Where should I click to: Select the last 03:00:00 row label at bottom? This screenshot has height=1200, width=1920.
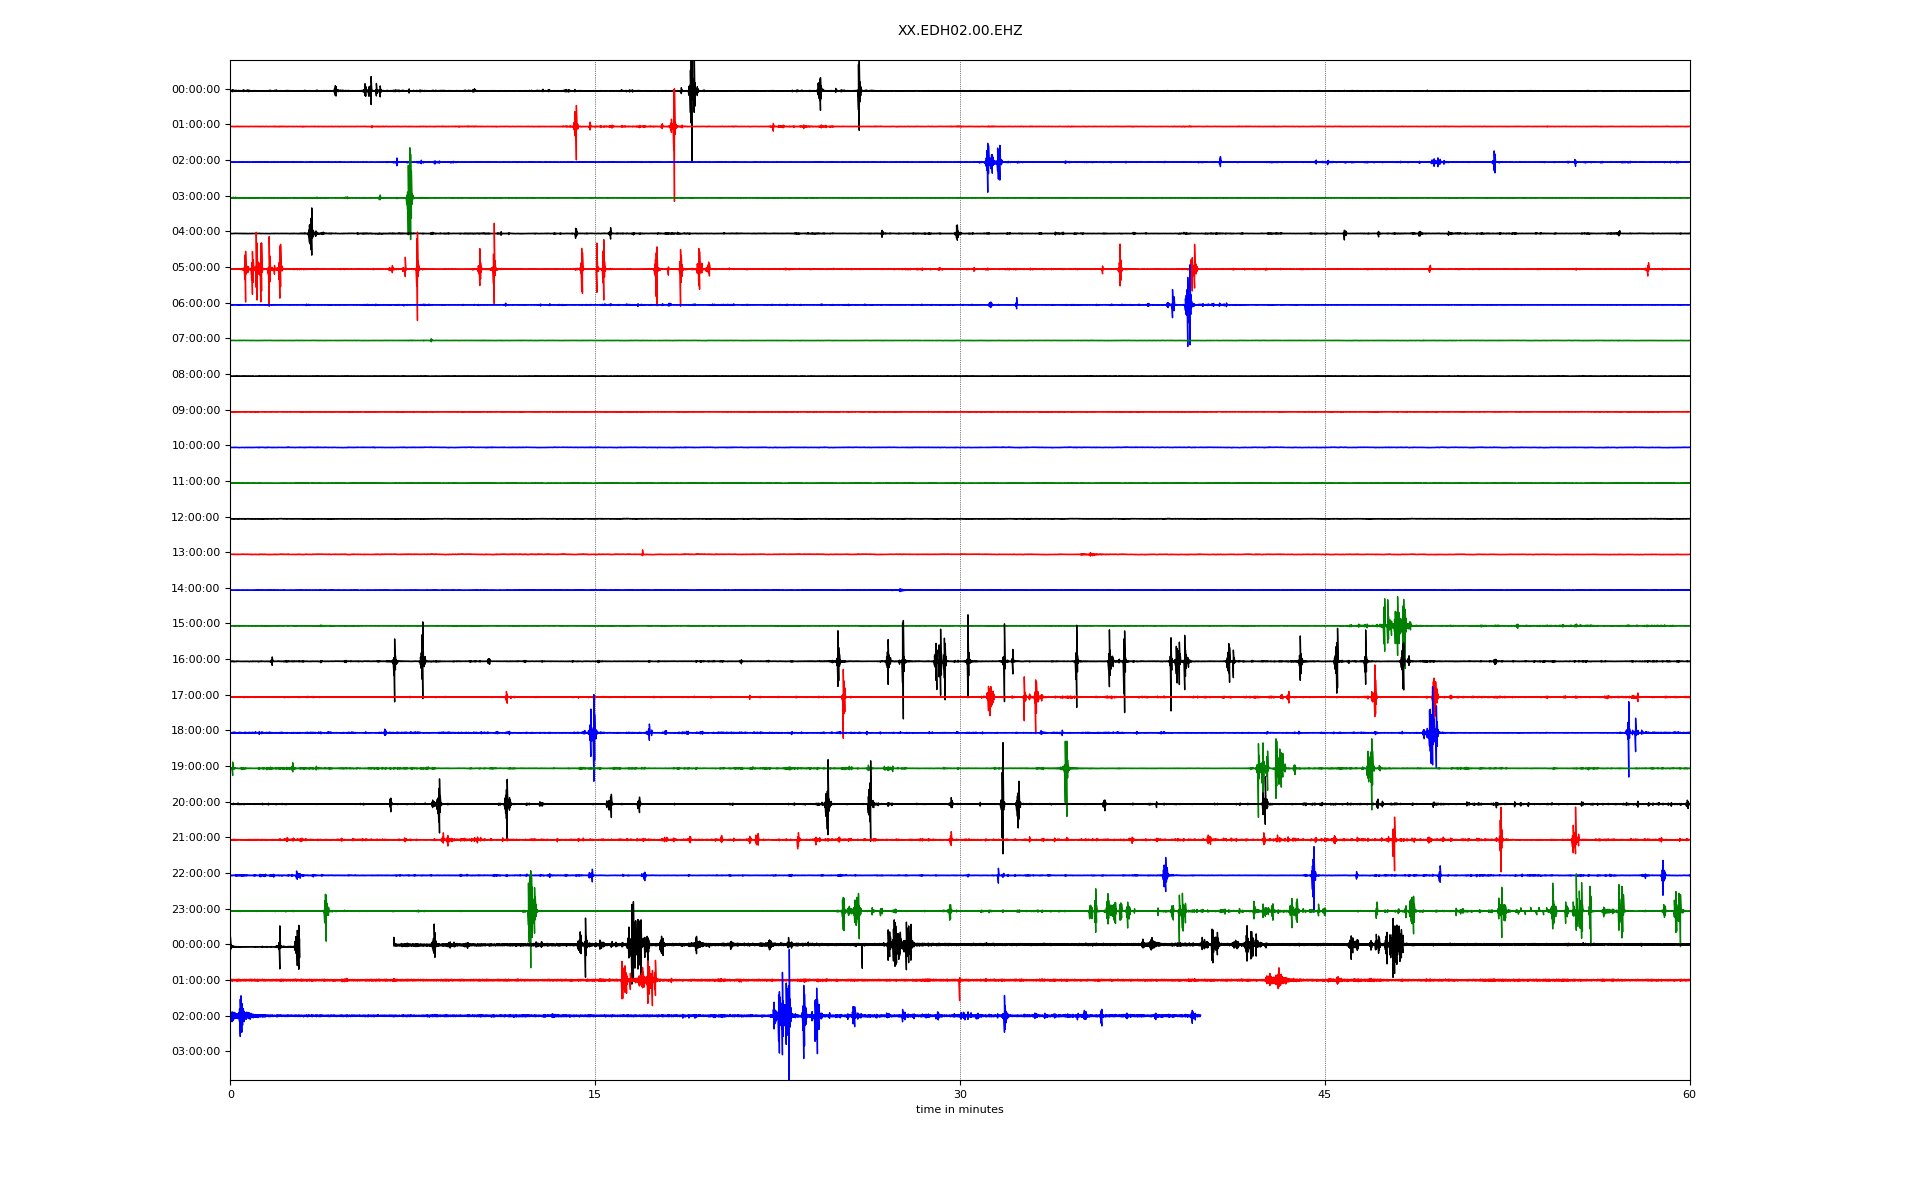coord(196,1052)
